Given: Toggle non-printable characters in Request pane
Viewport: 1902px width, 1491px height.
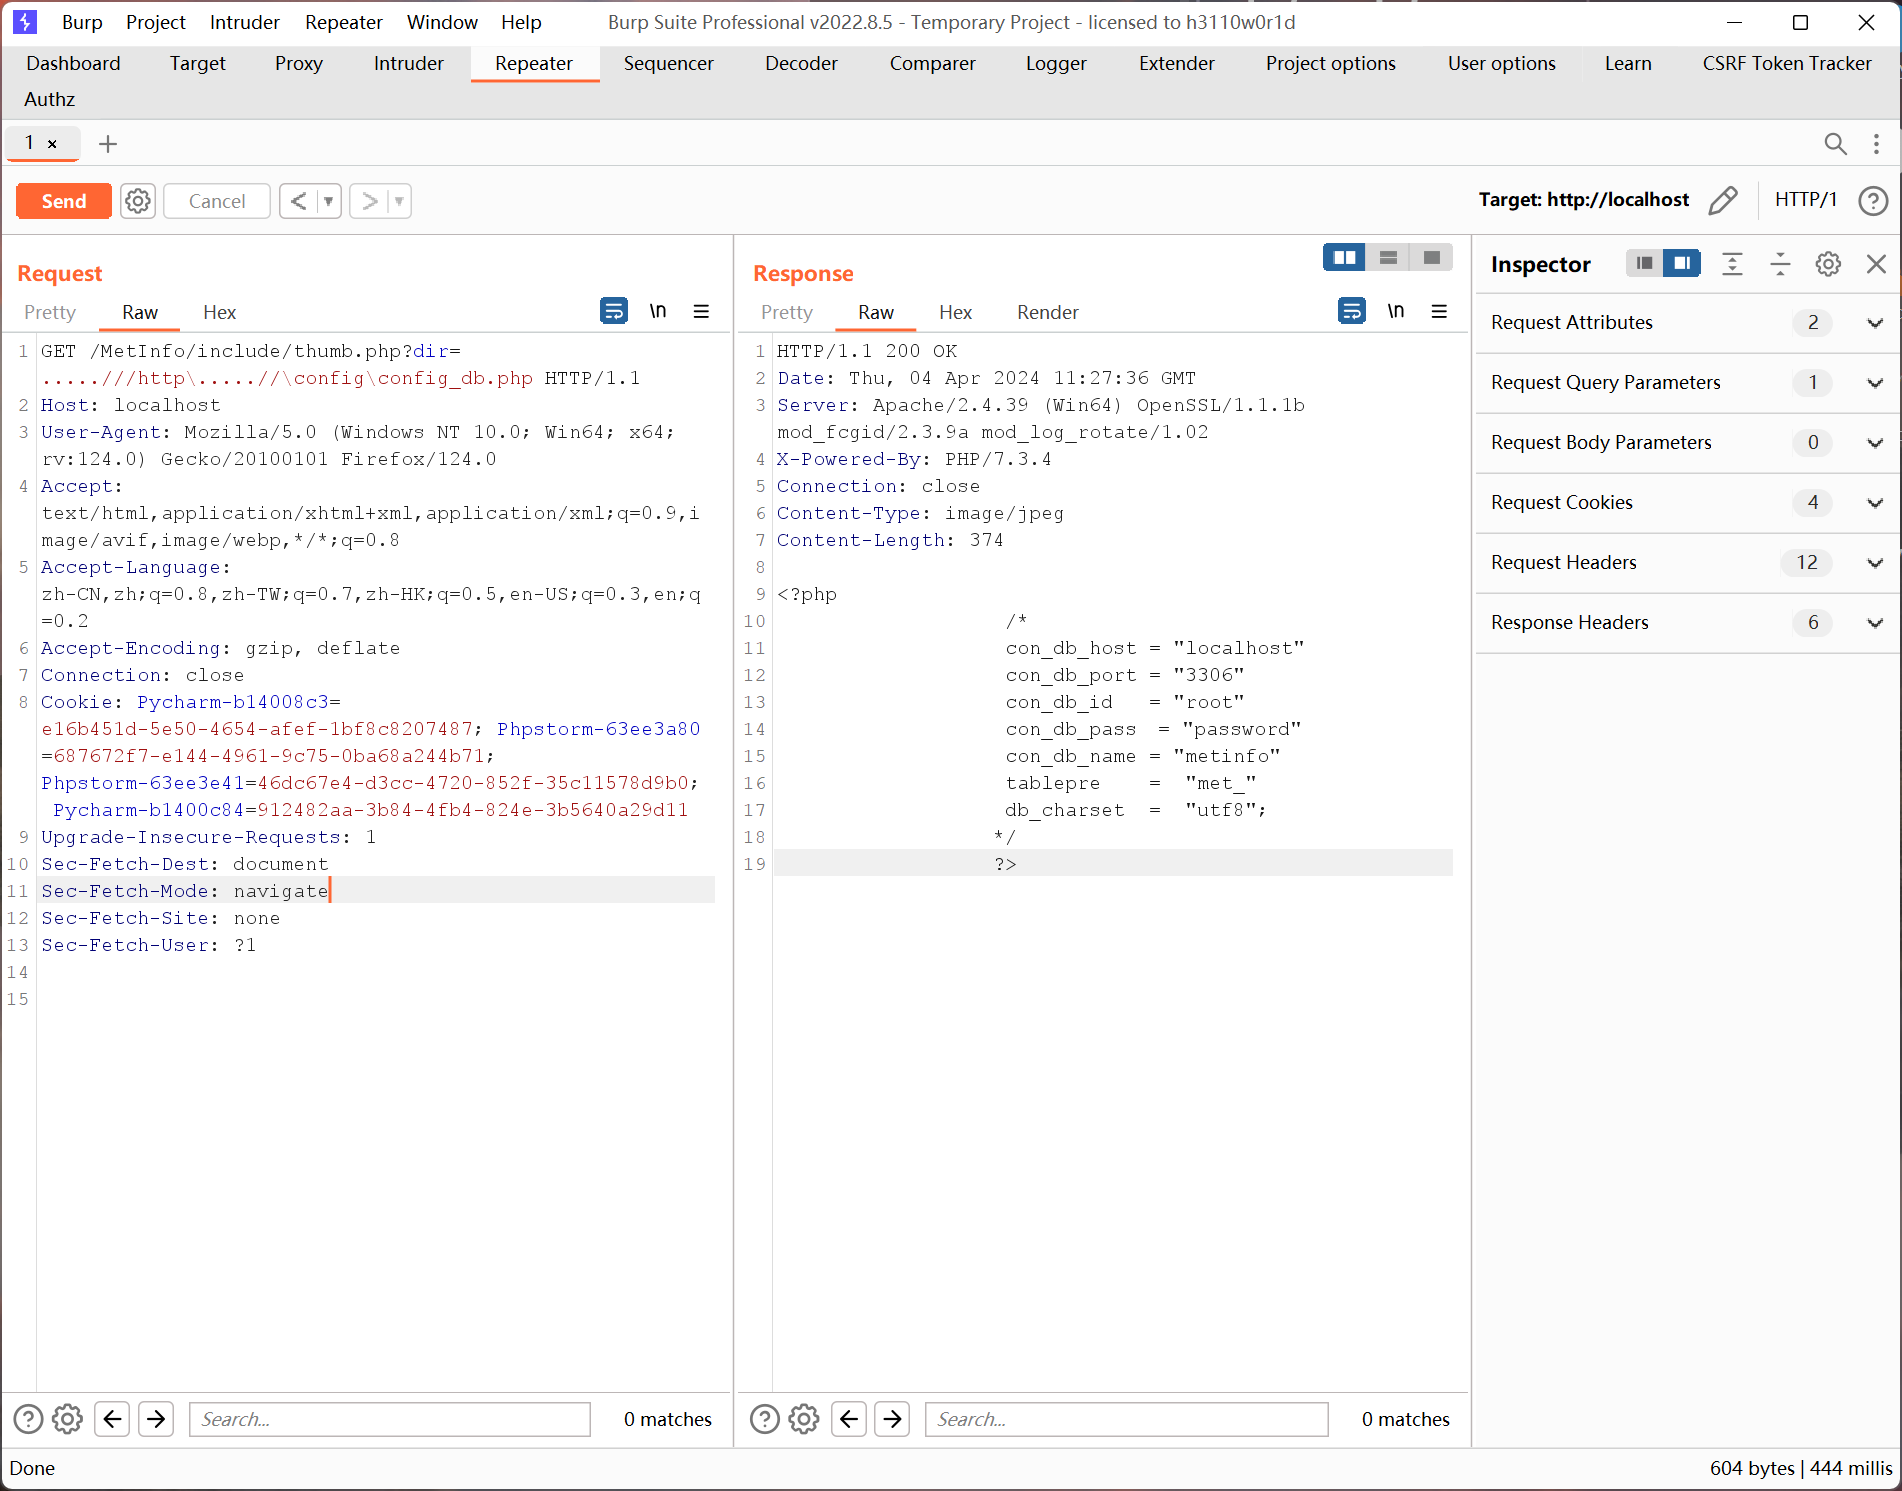Looking at the screenshot, I should 658,311.
